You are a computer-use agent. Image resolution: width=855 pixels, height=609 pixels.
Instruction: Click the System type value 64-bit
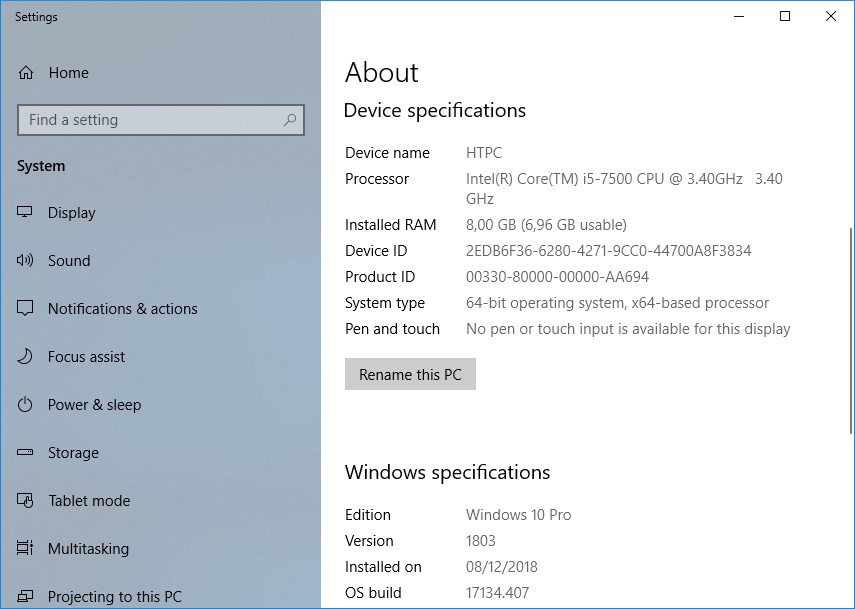click(617, 303)
